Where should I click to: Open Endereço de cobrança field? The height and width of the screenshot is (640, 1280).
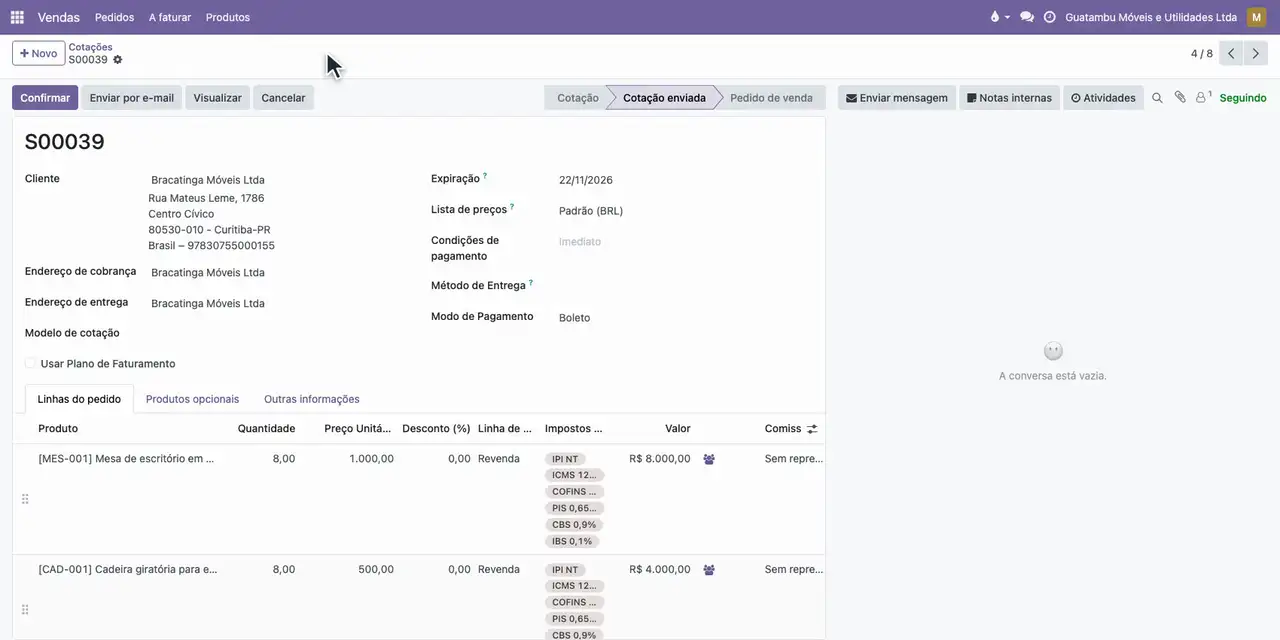(278, 273)
